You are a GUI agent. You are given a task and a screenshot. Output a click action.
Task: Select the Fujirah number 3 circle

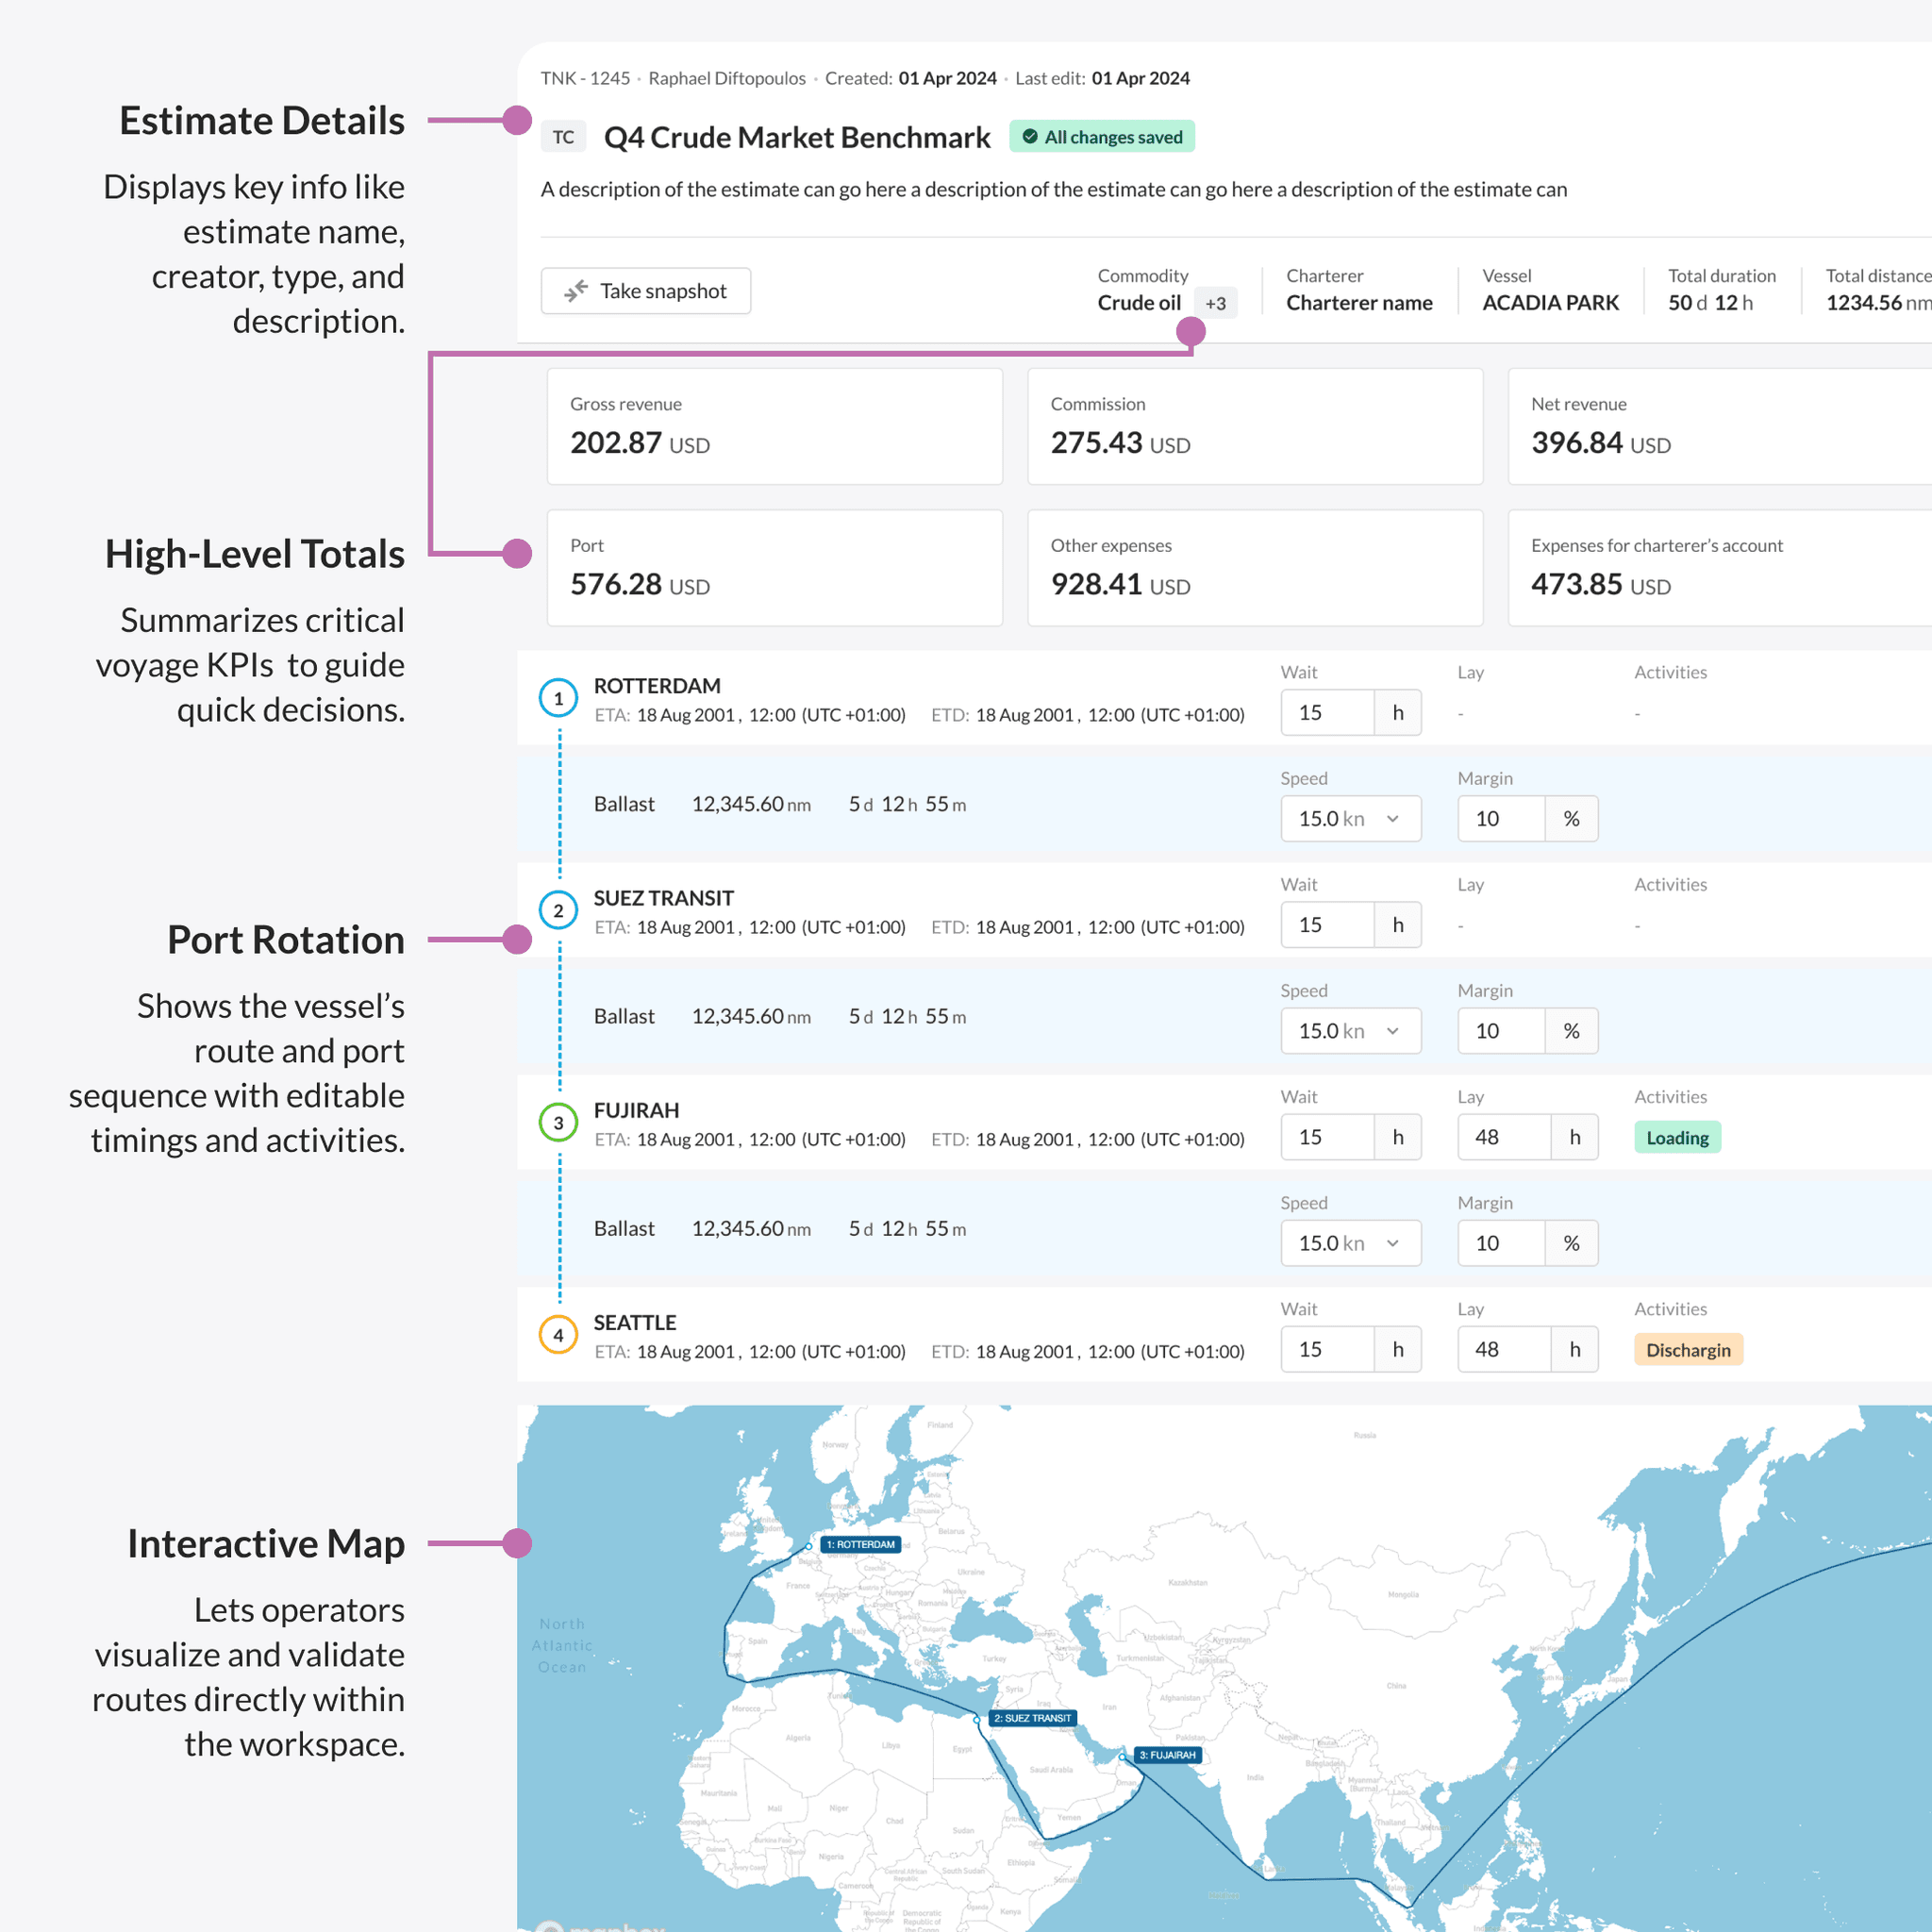point(558,1122)
